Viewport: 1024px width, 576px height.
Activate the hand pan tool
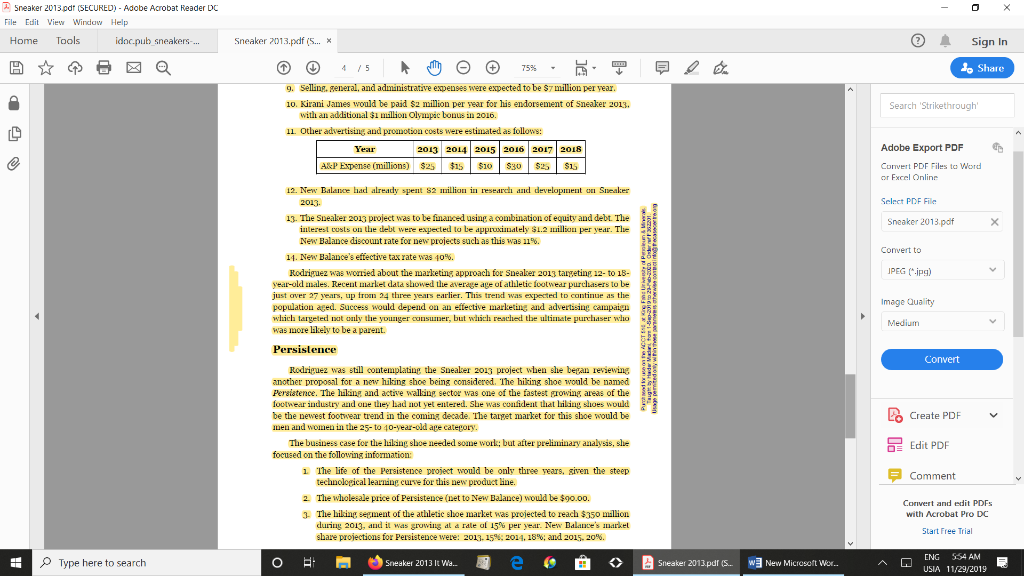click(x=434, y=68)
